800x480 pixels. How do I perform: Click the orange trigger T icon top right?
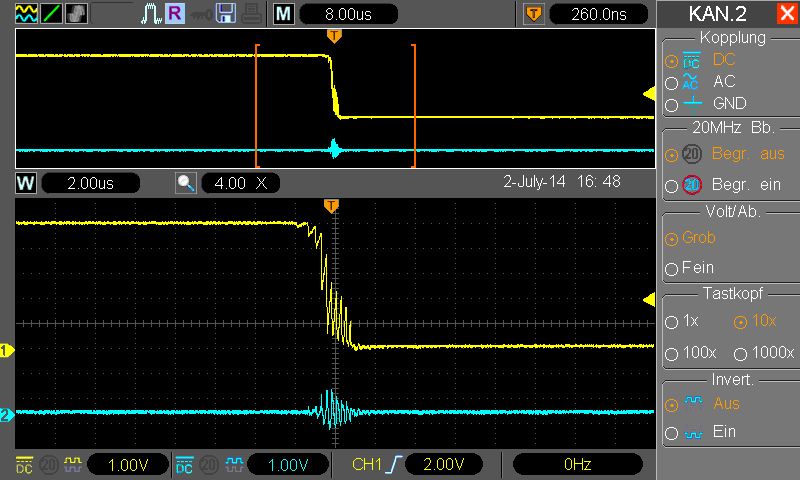(532, 14)
